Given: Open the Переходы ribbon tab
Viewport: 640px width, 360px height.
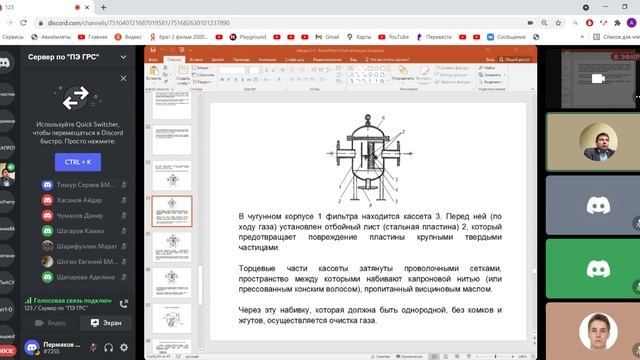Looking at the screenshot, I should [241, 60].
